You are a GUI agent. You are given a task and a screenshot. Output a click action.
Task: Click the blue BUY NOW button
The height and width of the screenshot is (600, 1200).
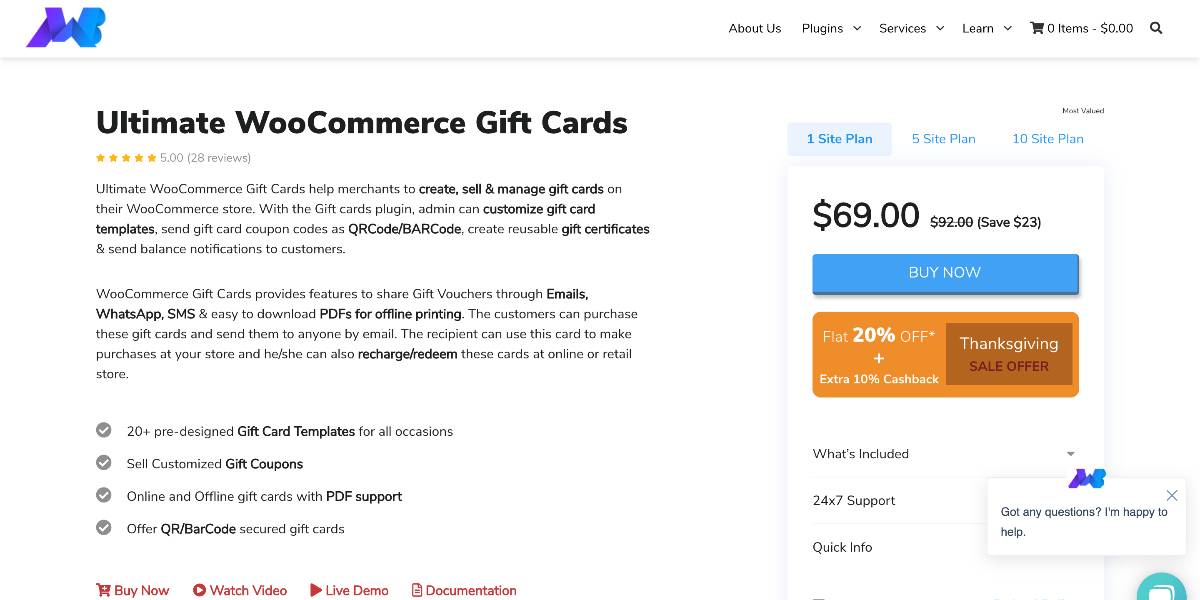945,273
